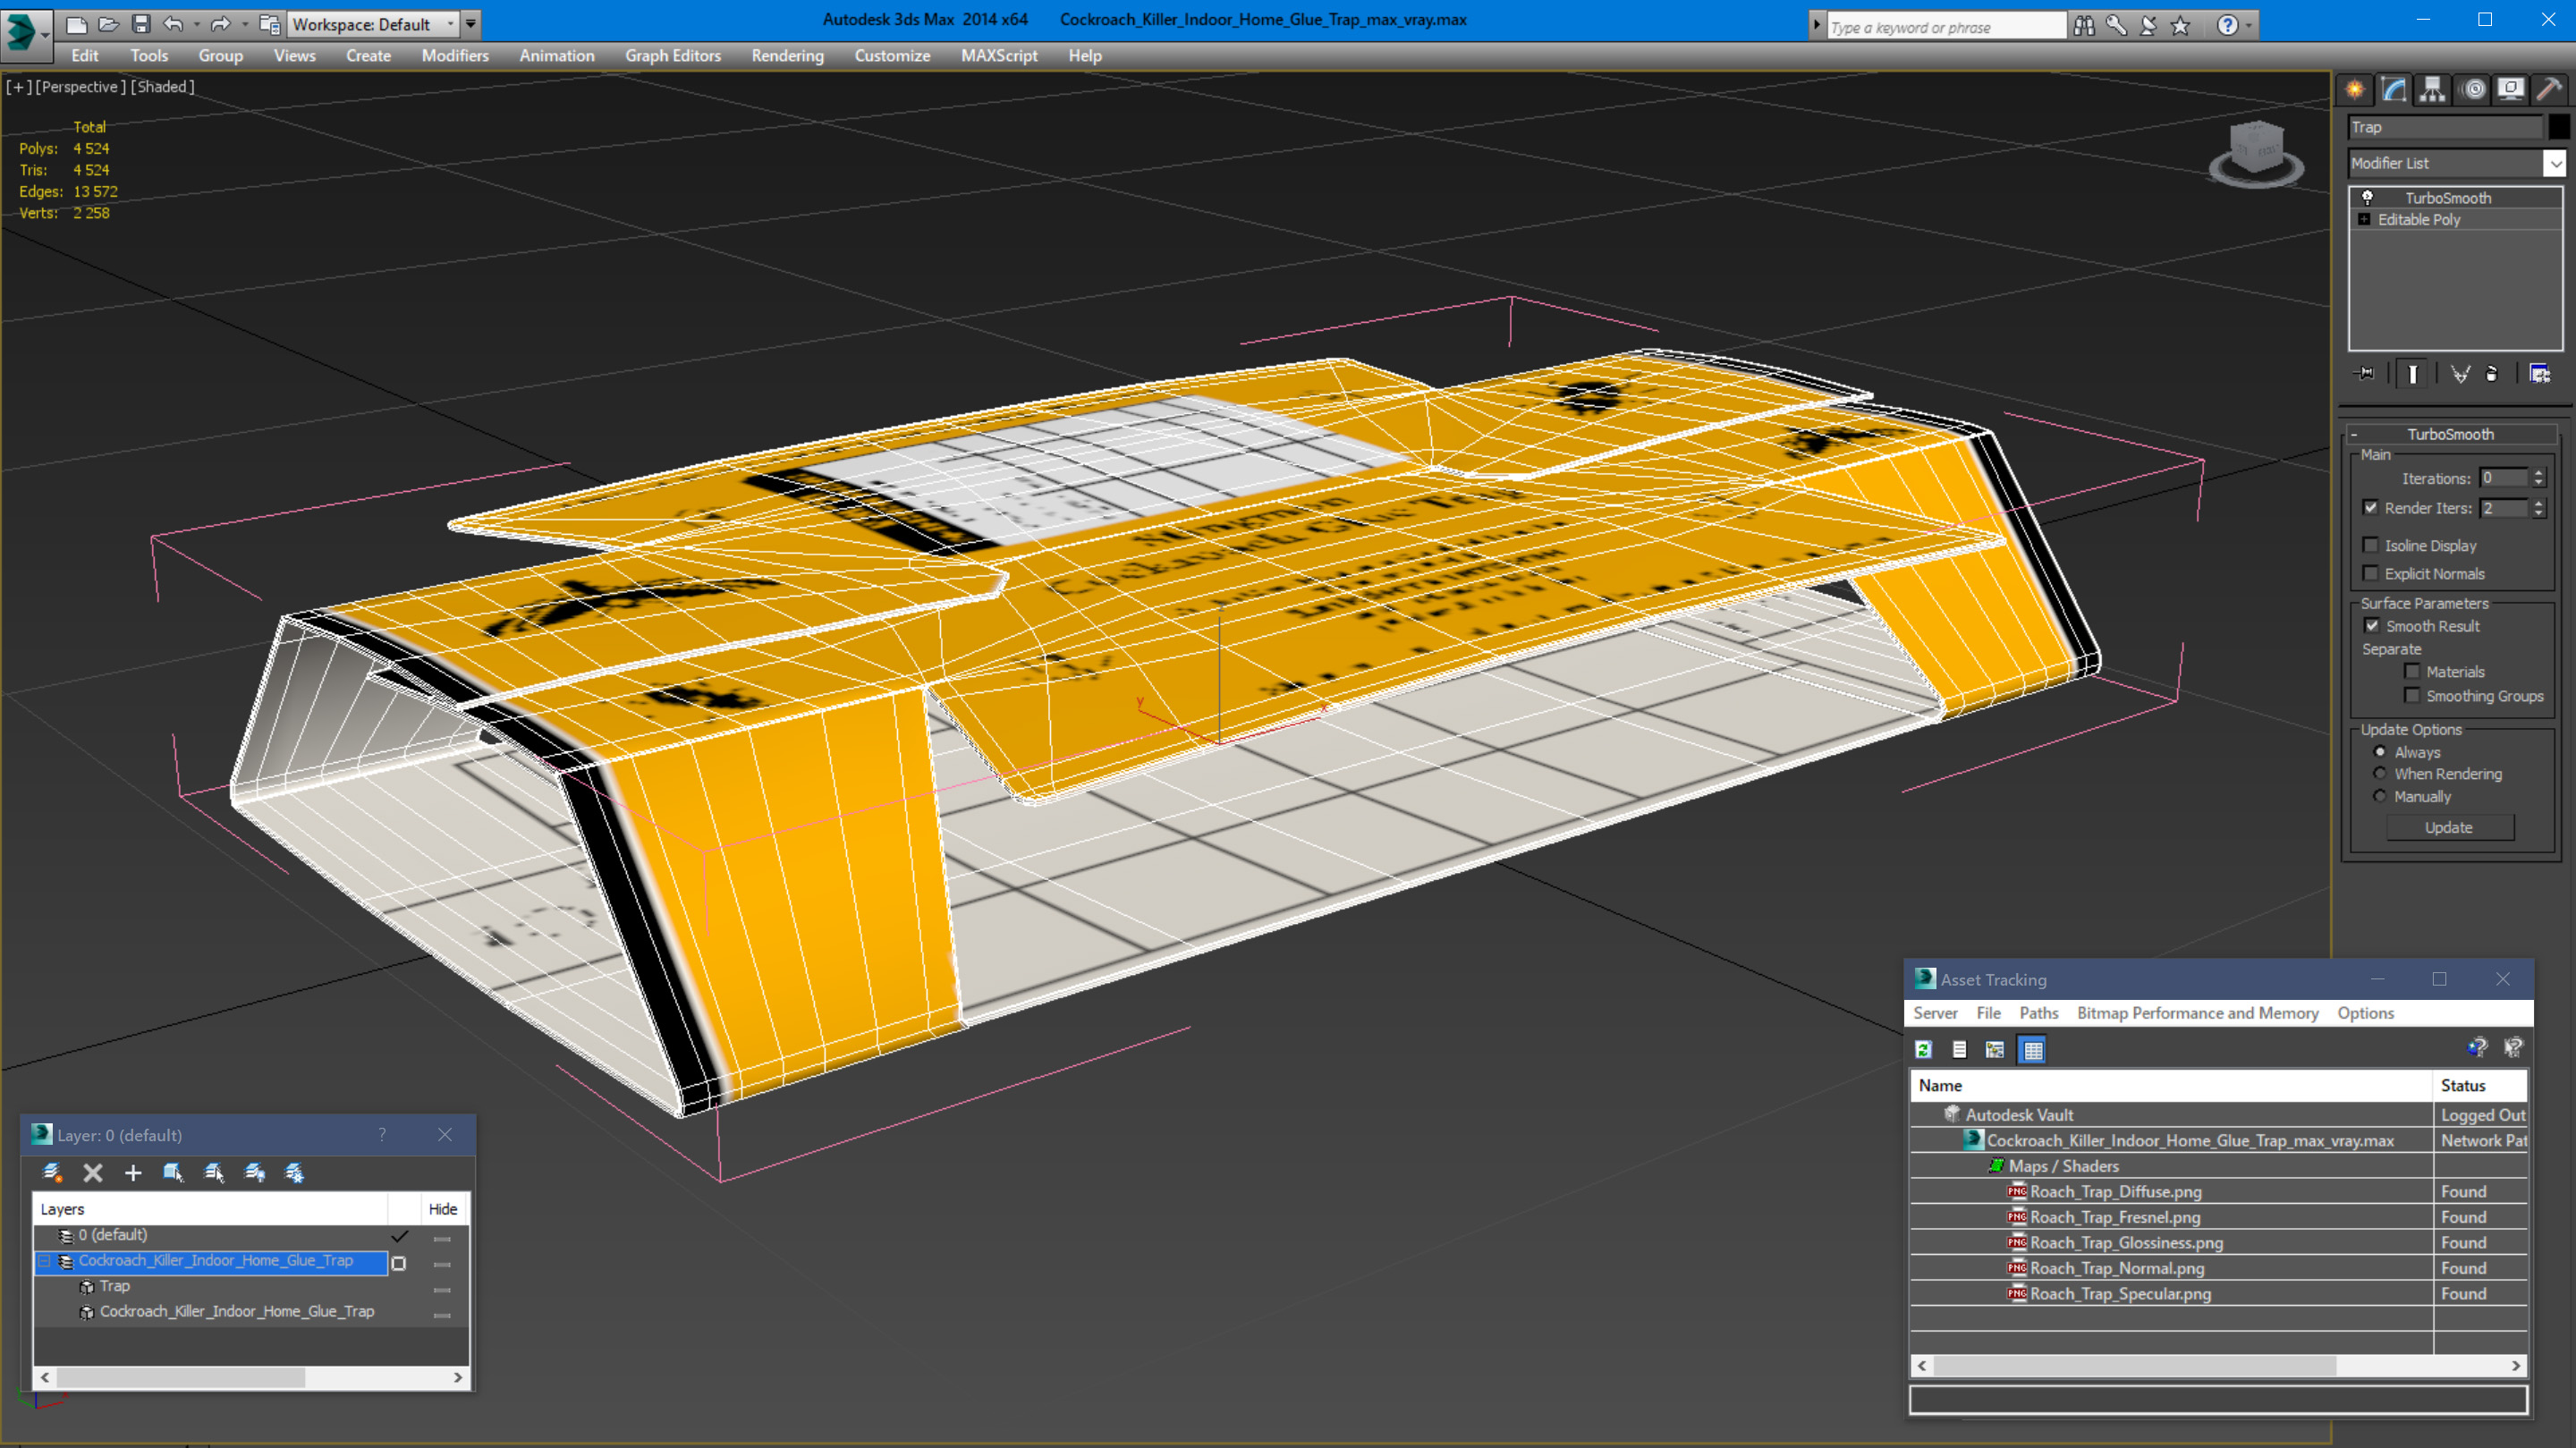Click the object color swatch beside Trap

point(2558,127)
